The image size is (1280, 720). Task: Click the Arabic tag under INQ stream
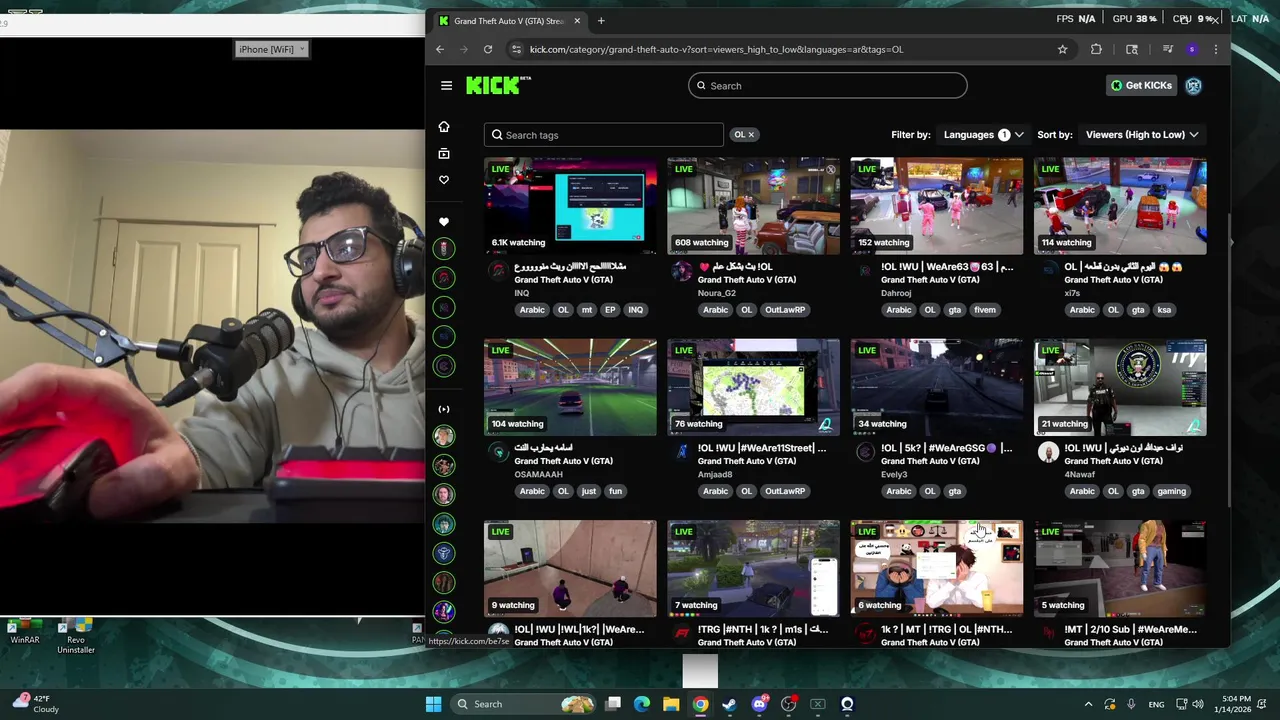(x=532, y=310)
